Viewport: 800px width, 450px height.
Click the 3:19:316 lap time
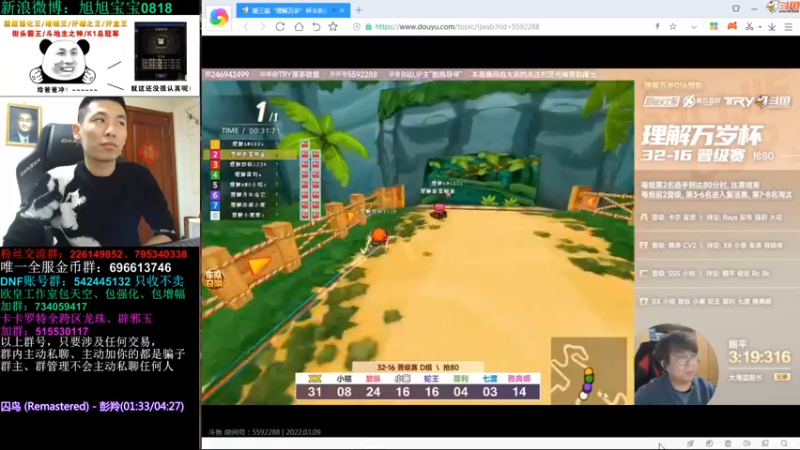759,357
